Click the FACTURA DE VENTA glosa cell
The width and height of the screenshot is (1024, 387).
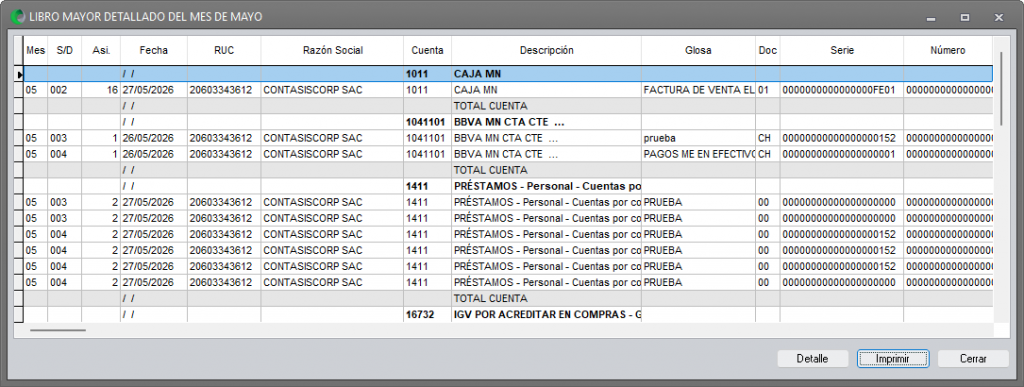698,90
